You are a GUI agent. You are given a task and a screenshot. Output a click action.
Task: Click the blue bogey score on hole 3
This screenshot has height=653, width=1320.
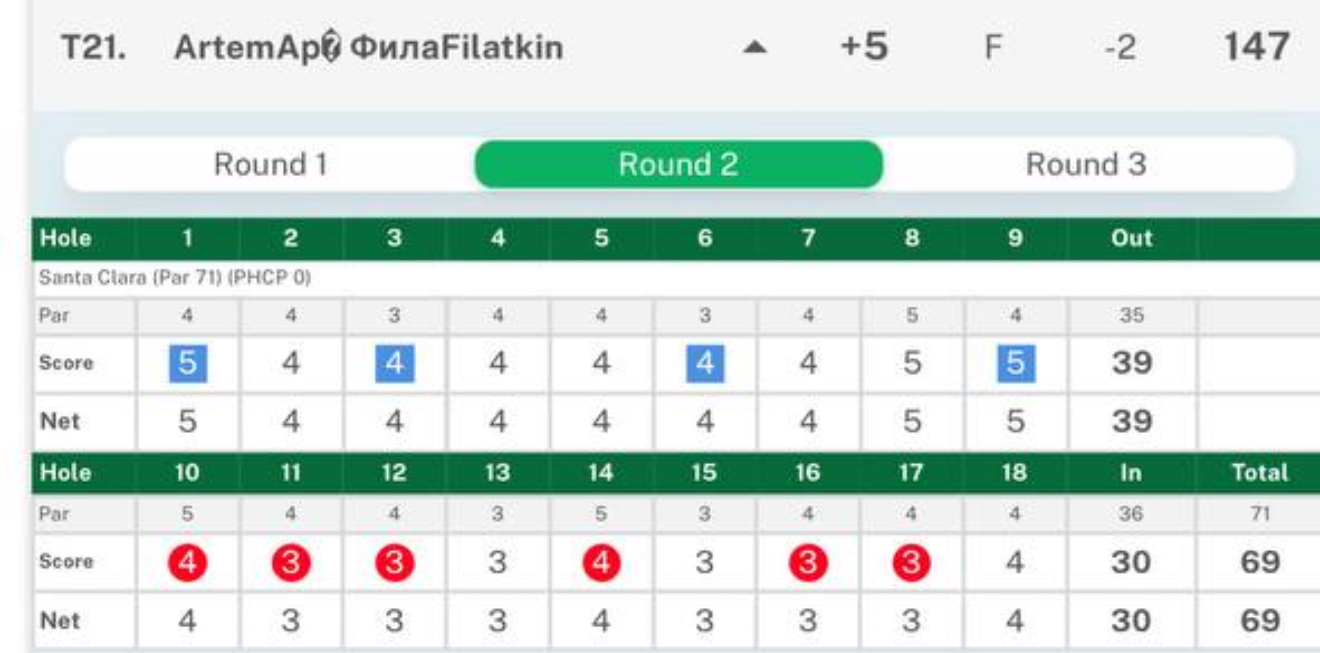point(394,363)
